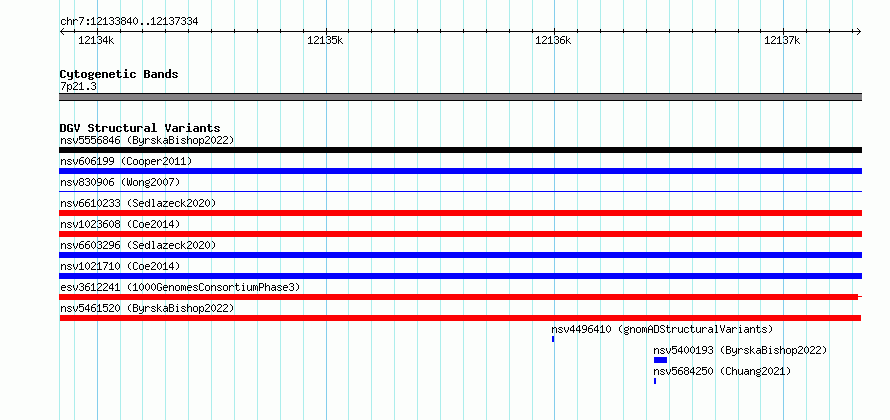This screenshot has width=890, height=420.
Task: Select the nsv6603296 (Sedlazeck2020) label
Action: [x=138, y=245]
